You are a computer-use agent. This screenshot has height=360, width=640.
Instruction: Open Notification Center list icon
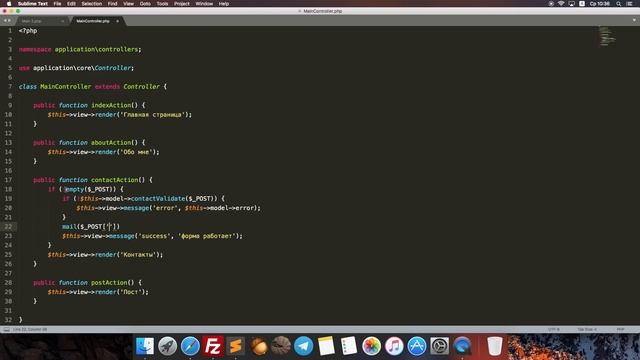click(630, 4)
